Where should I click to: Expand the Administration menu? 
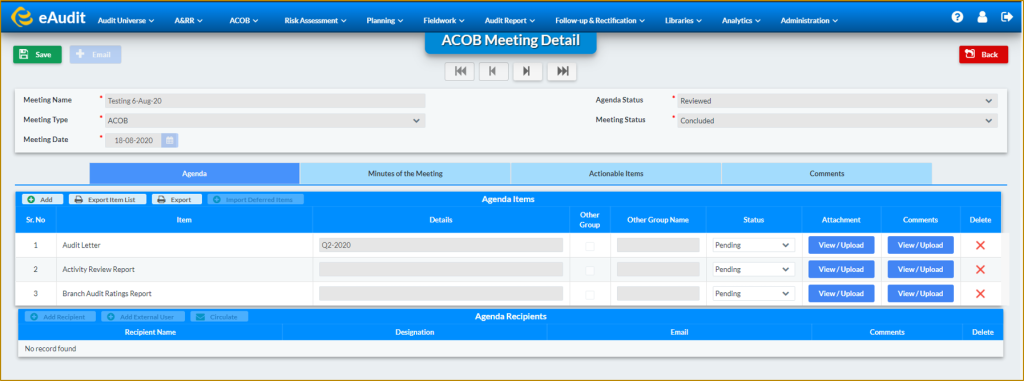coord(809,20)
